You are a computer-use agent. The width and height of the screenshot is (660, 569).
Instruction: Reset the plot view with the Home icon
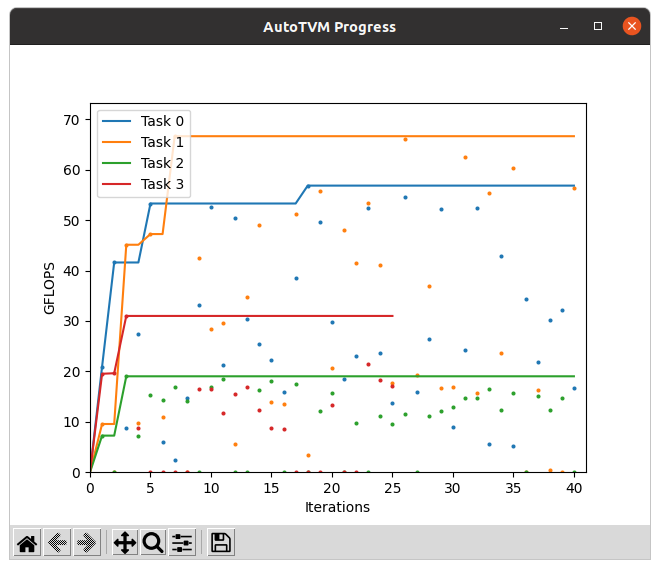[27, 543]
